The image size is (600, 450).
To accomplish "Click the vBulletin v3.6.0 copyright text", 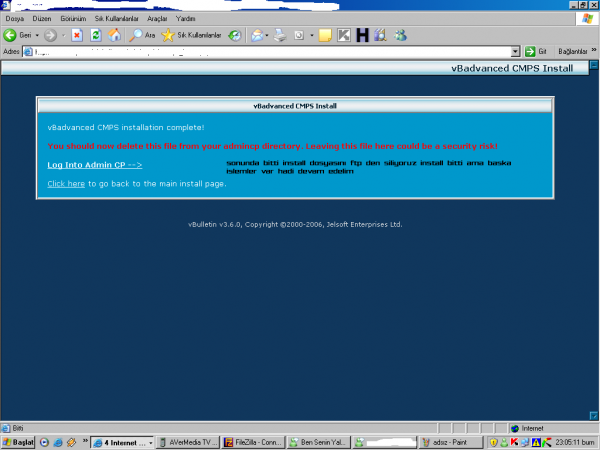I will tap(295, 225).
